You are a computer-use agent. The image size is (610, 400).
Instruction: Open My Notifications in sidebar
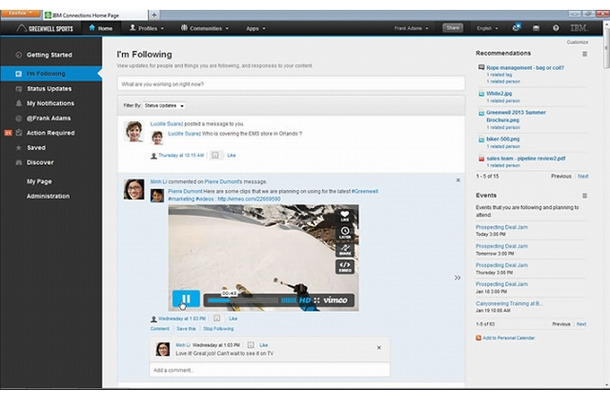pyautogui.click(x=51, y=104)
